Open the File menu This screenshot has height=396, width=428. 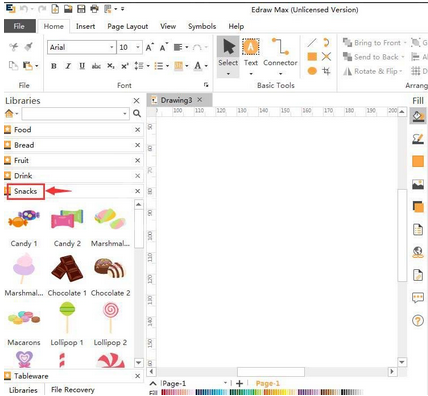click(x=20, y=26)
